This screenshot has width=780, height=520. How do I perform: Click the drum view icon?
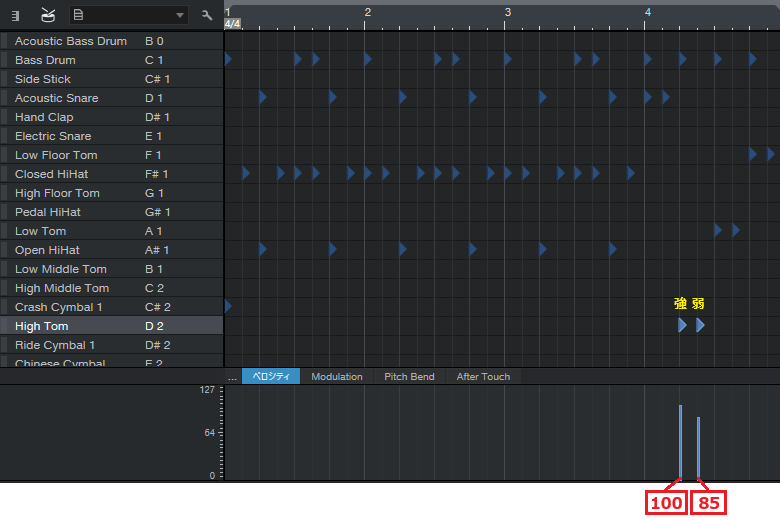pos(48,15)
